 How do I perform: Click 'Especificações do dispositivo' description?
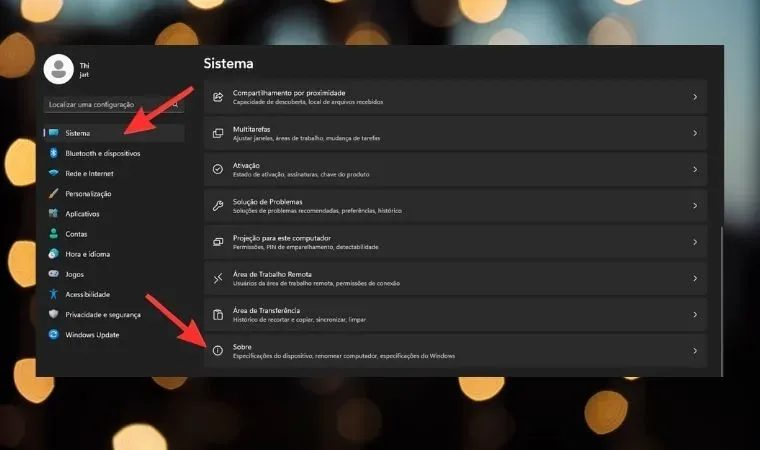pos(344,356)
